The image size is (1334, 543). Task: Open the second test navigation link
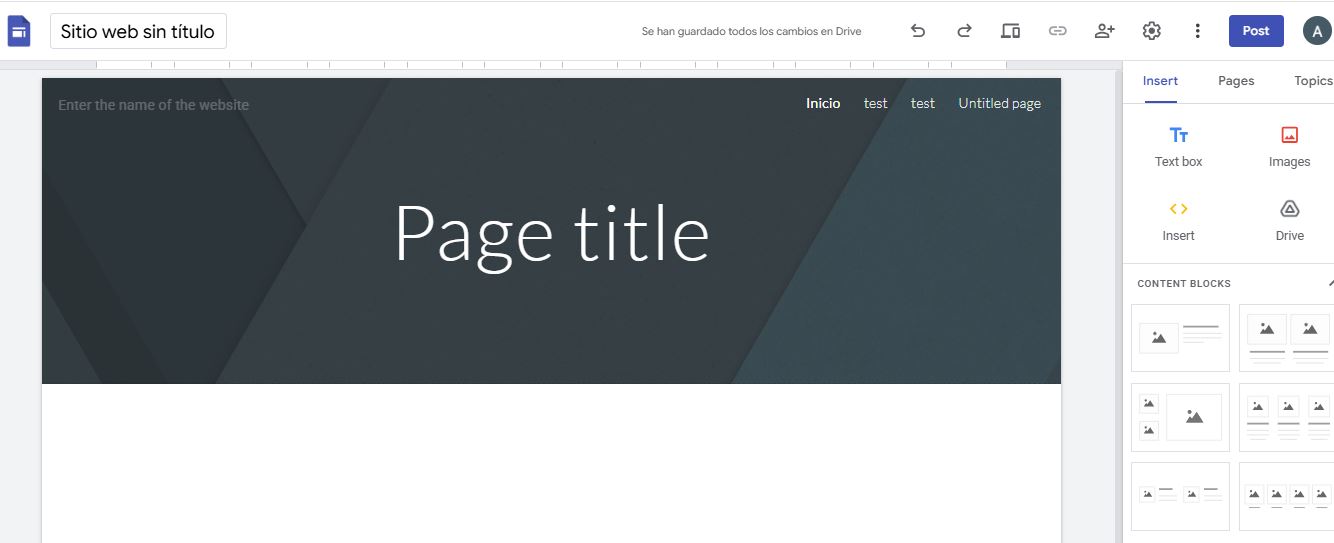(x=922, y=103)
